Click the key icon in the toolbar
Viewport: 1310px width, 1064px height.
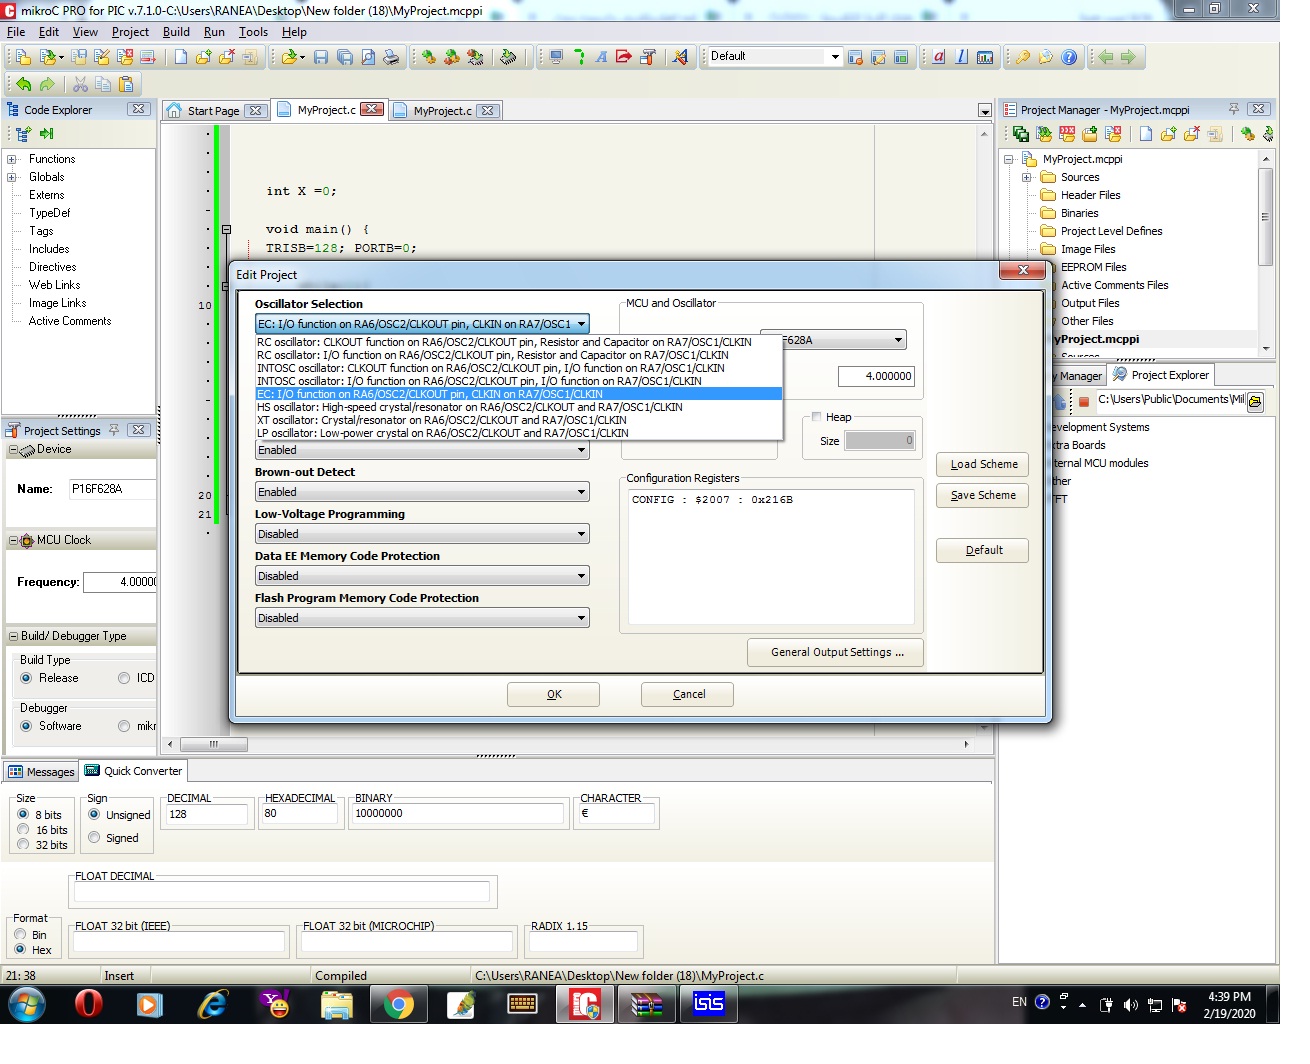coord(1023,57)
